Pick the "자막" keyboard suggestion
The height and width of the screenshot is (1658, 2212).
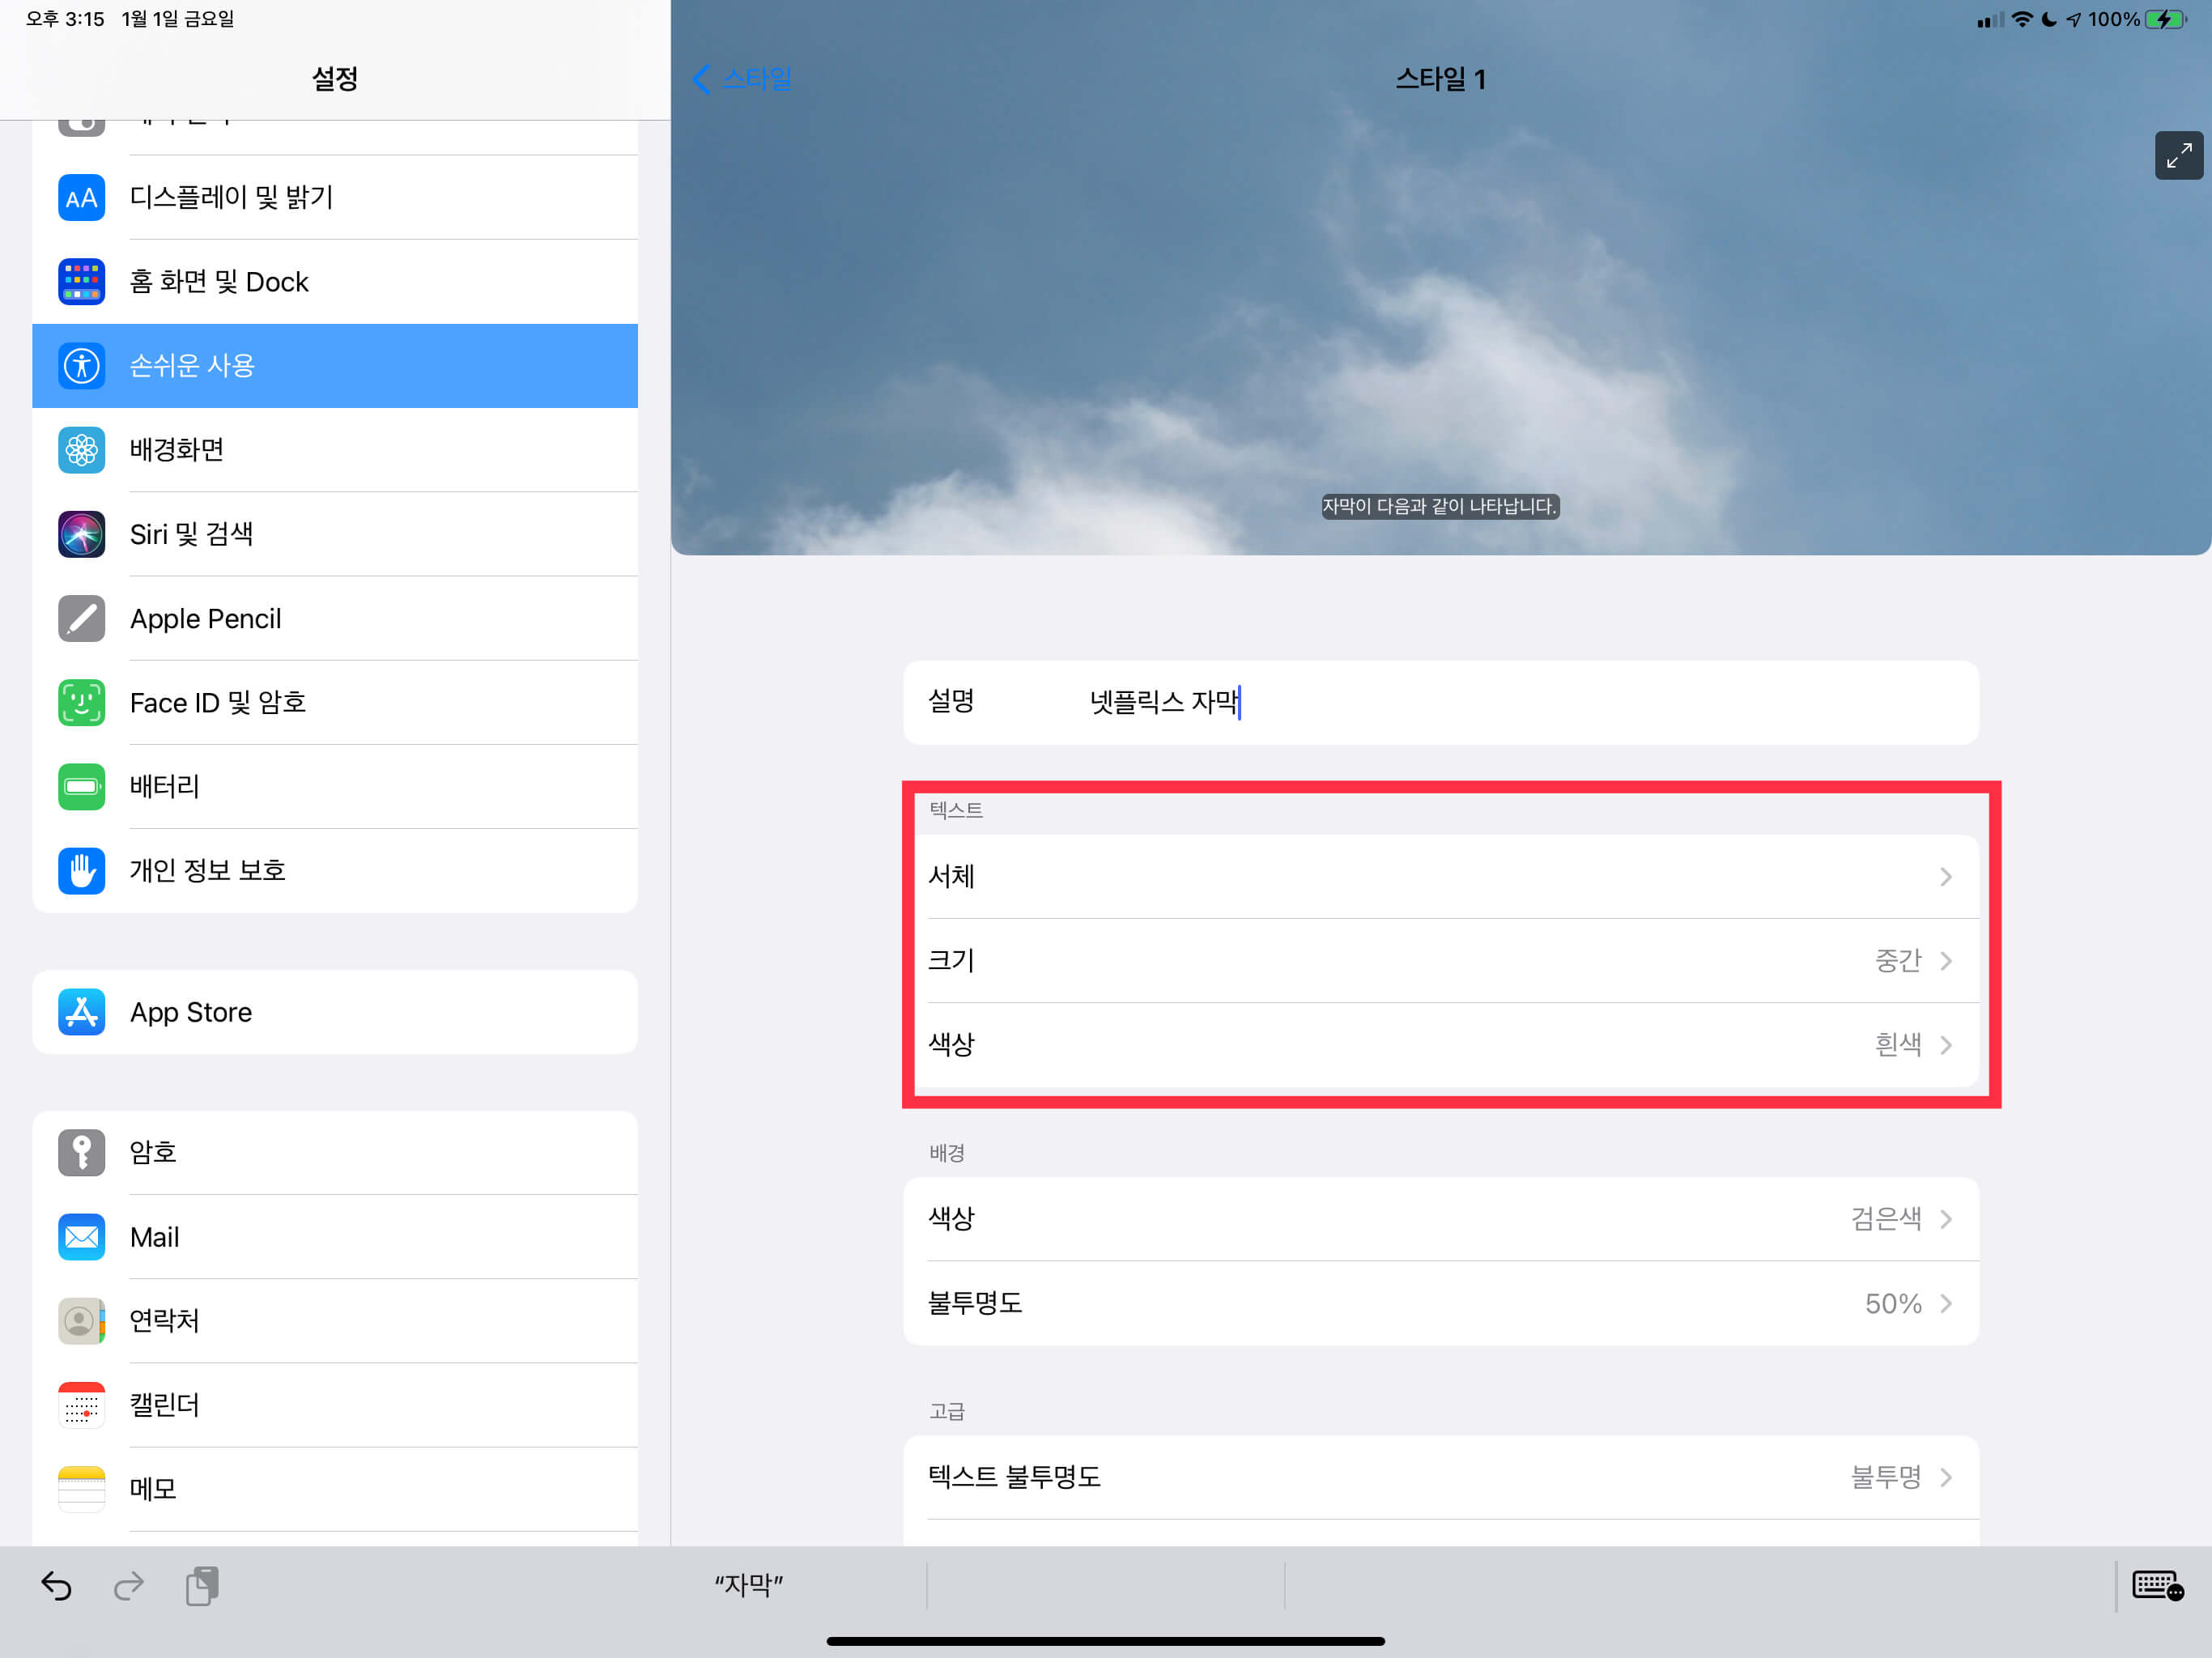748,1585
